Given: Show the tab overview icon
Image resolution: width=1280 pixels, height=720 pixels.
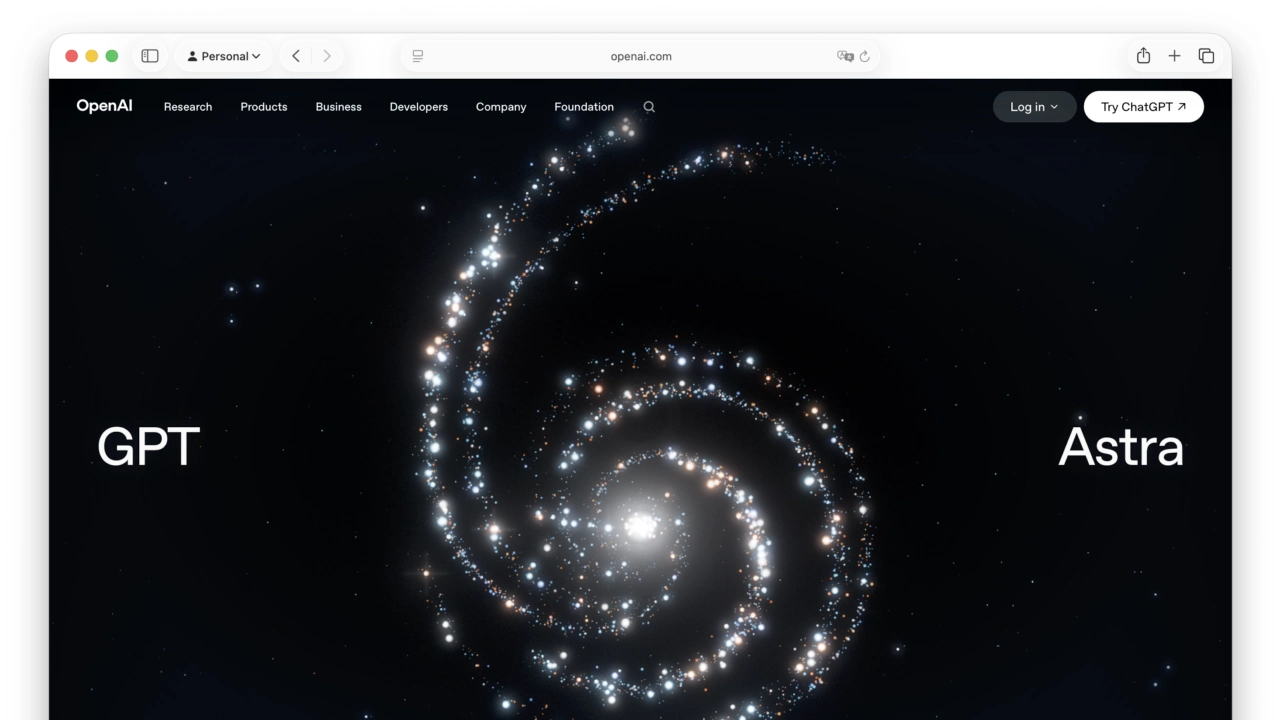Looking at the screenshot, I should coord(1207,56).
